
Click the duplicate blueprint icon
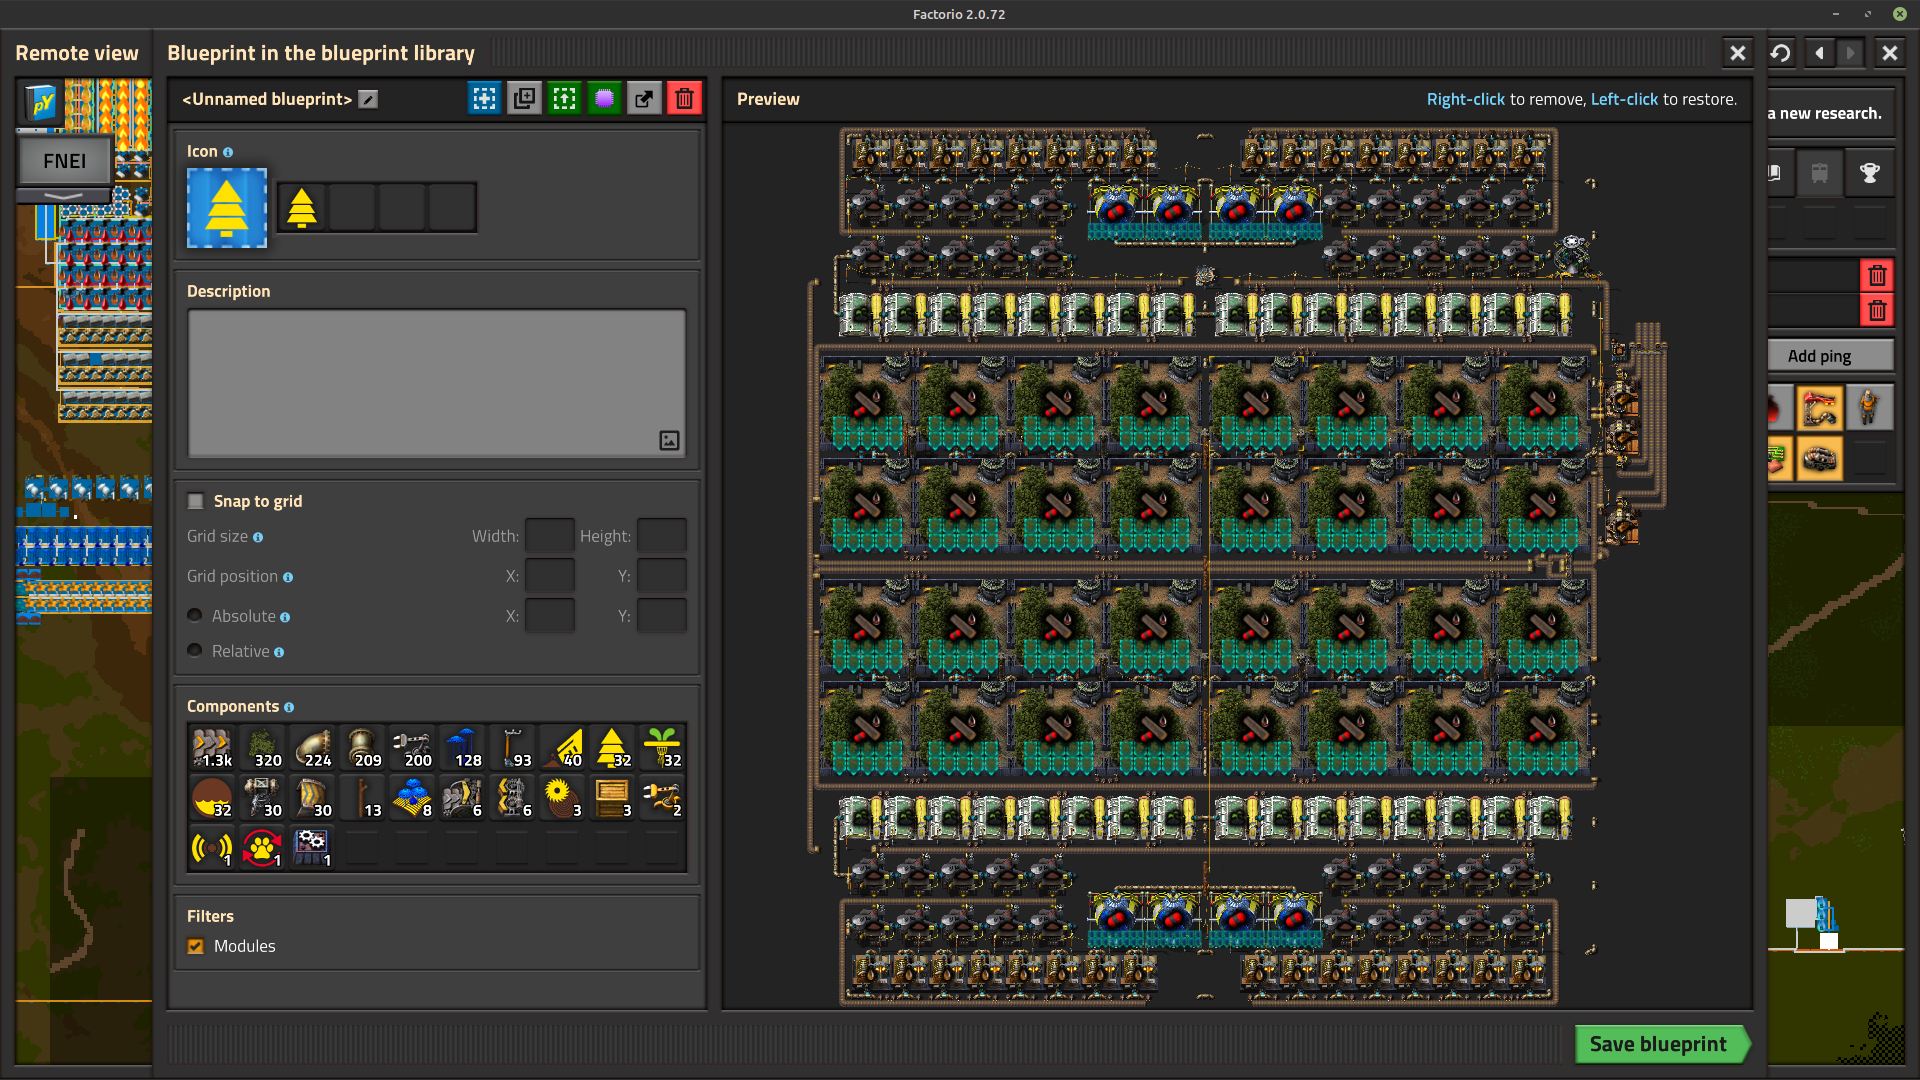click(x=524, y=98)
